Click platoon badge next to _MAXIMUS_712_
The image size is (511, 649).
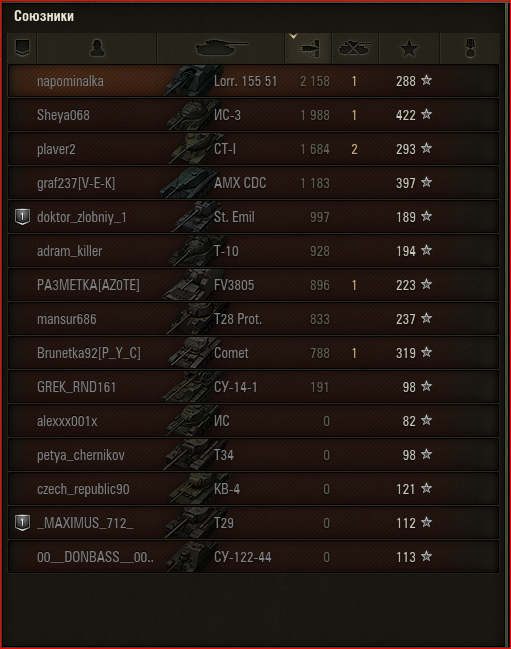22,523
